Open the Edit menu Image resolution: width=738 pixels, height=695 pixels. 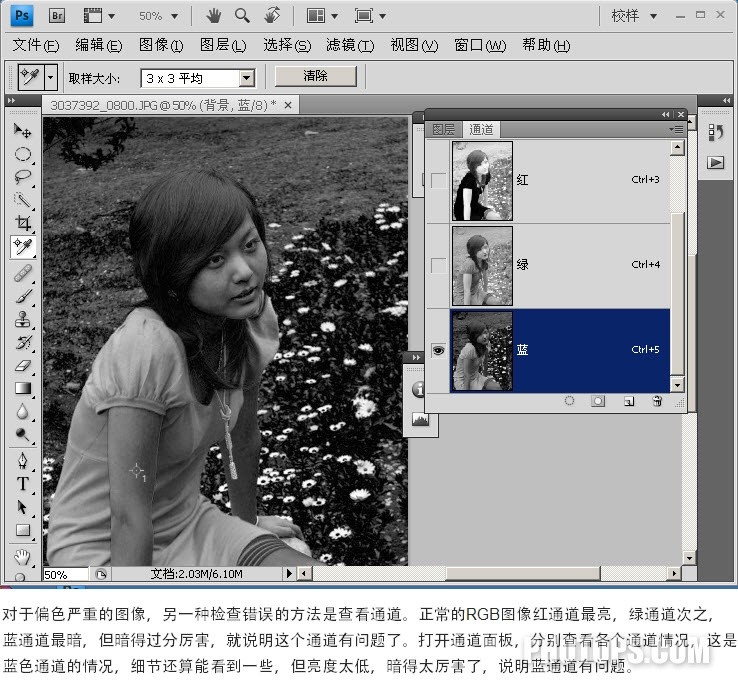[x=98, y=45]
